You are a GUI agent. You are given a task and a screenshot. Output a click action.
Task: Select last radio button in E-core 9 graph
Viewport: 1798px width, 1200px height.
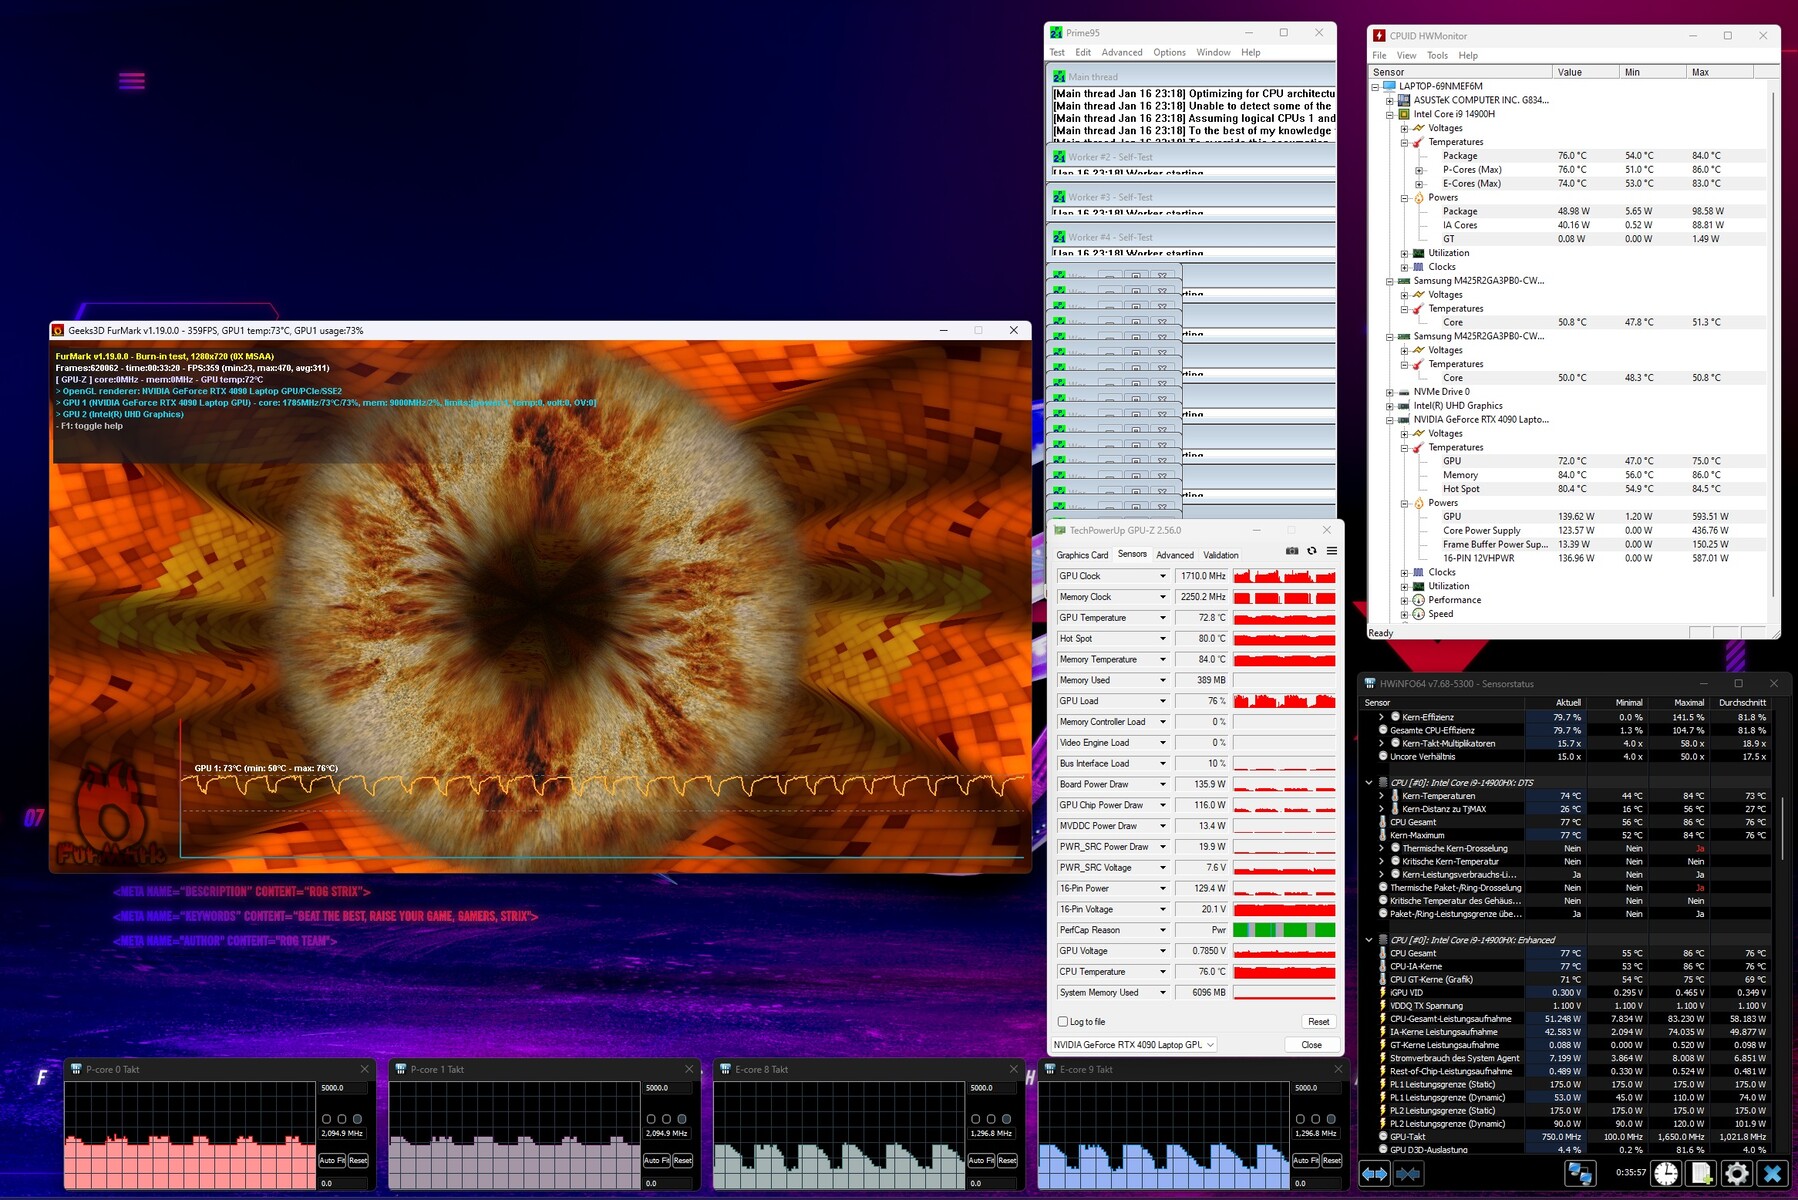1331,1119
